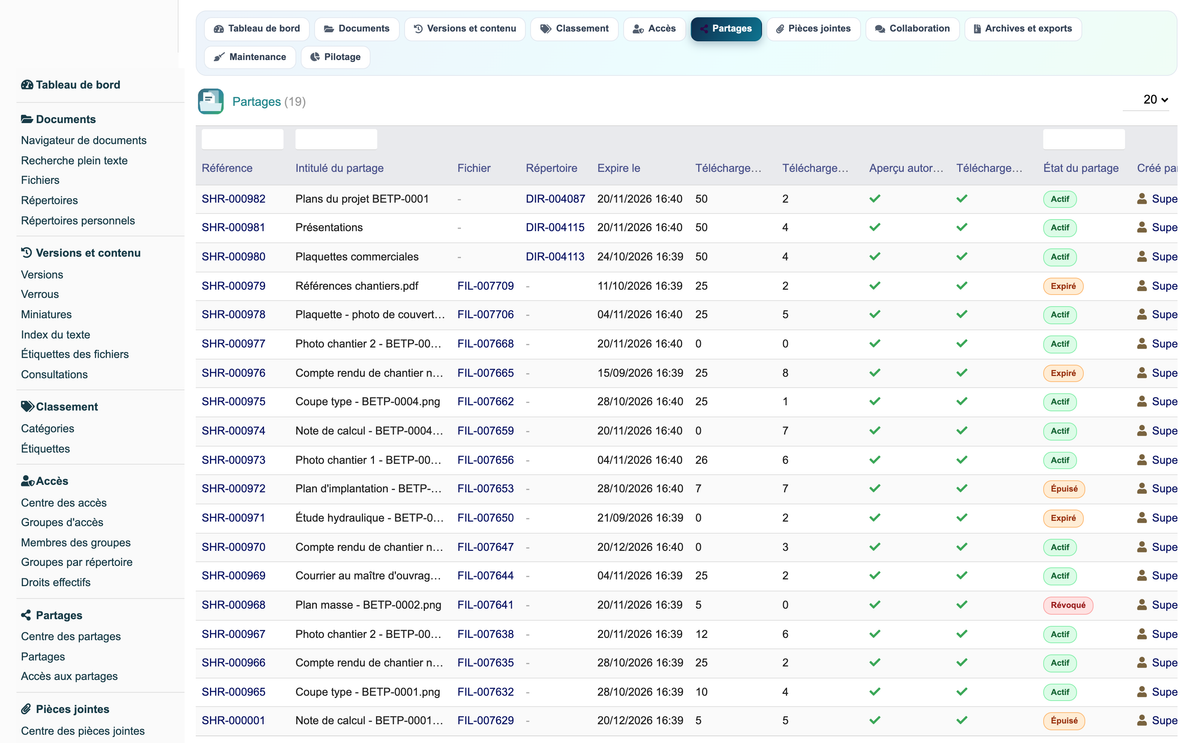Open Verrous in the sidebar

coord(40,295)
